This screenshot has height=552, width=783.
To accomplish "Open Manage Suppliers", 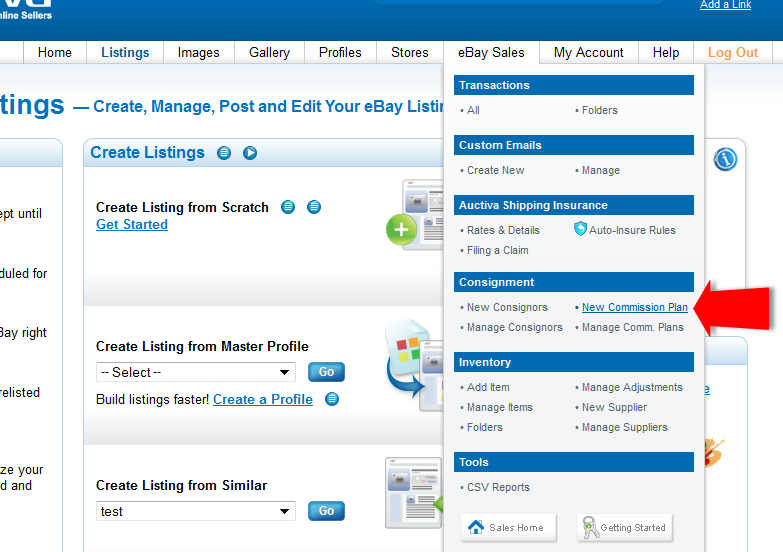I will pos(624,427).
